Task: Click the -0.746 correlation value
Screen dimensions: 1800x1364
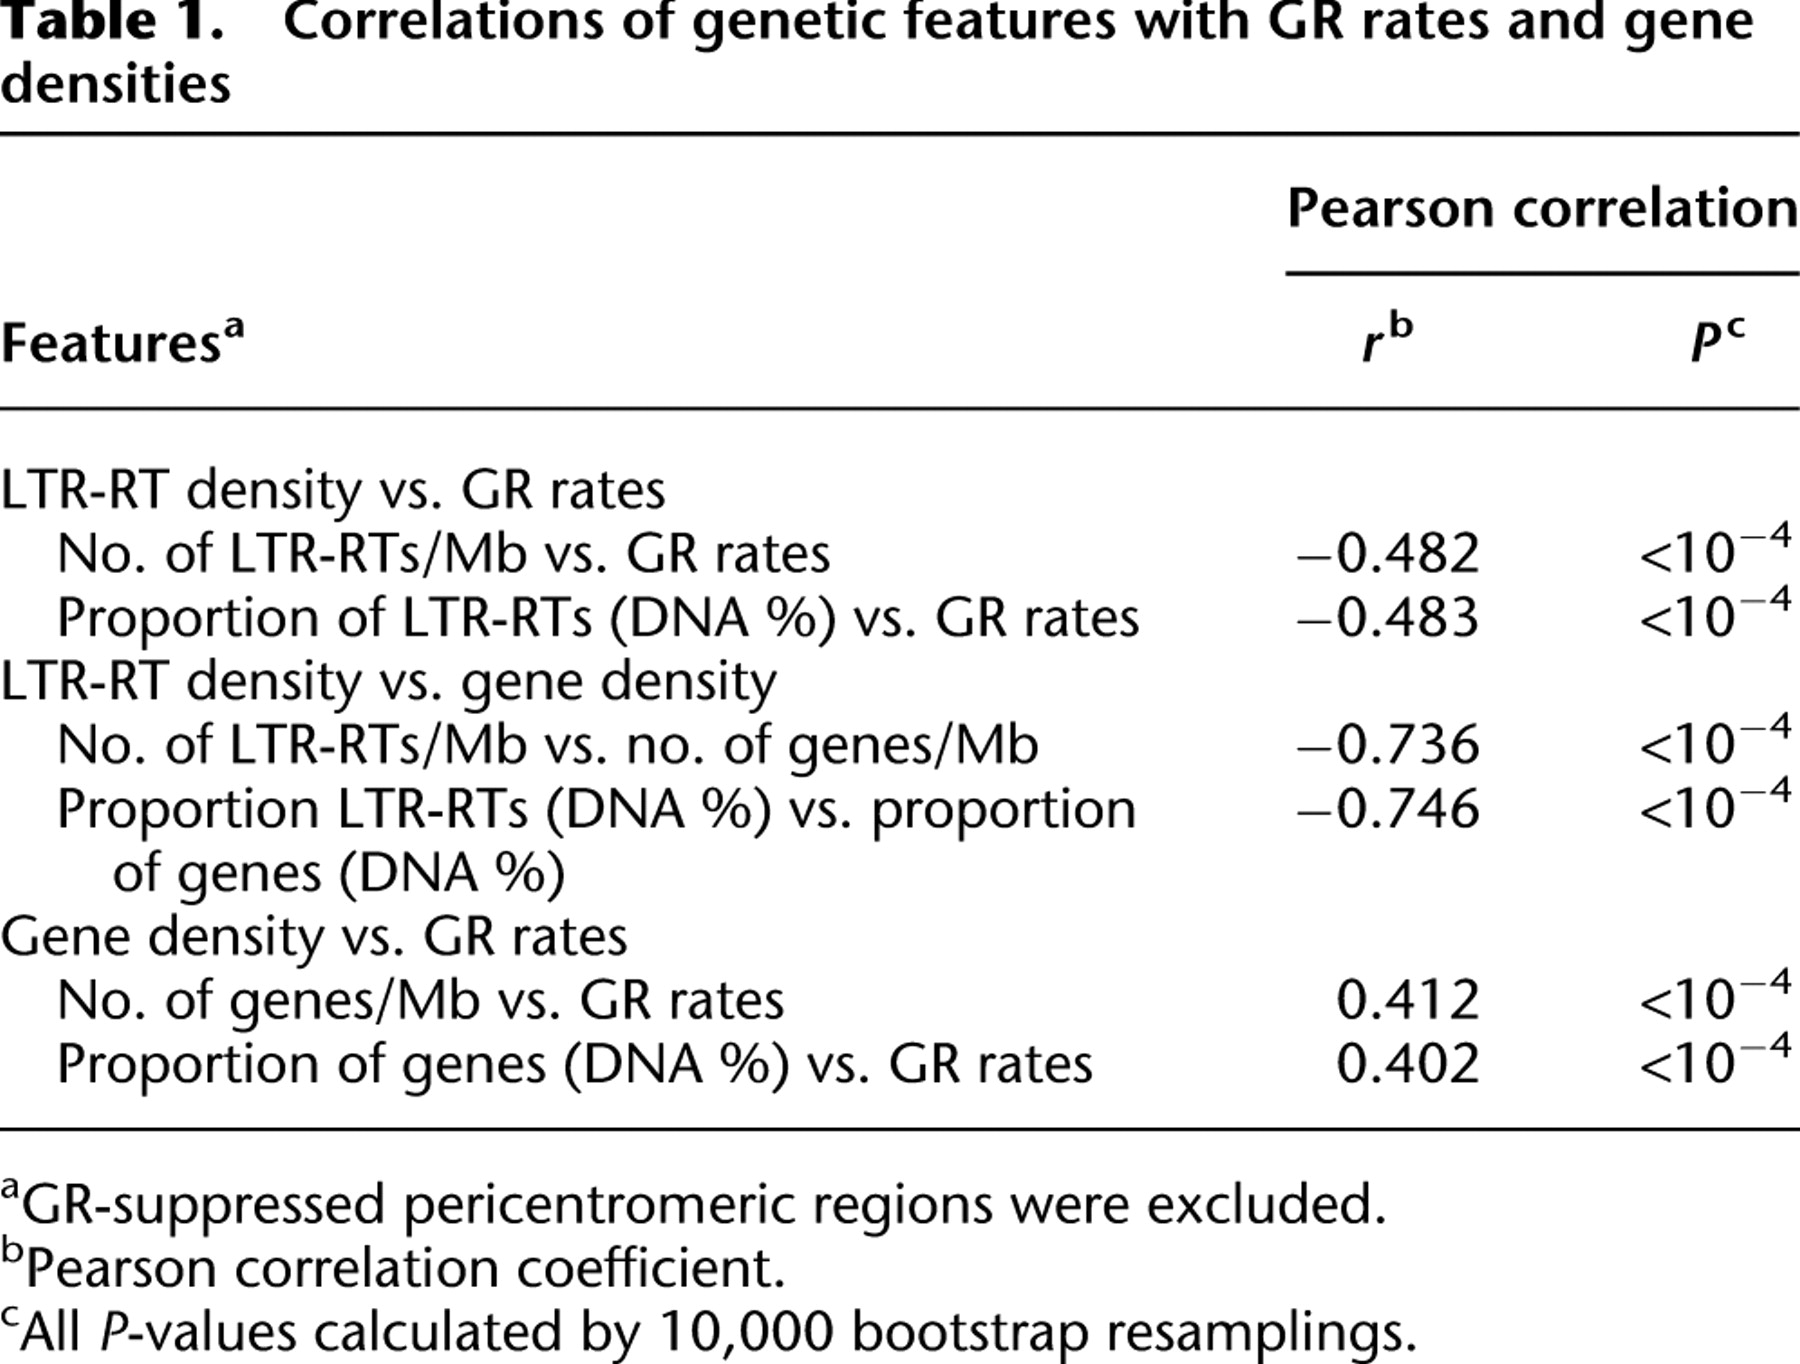Action: click(1388, 809)
